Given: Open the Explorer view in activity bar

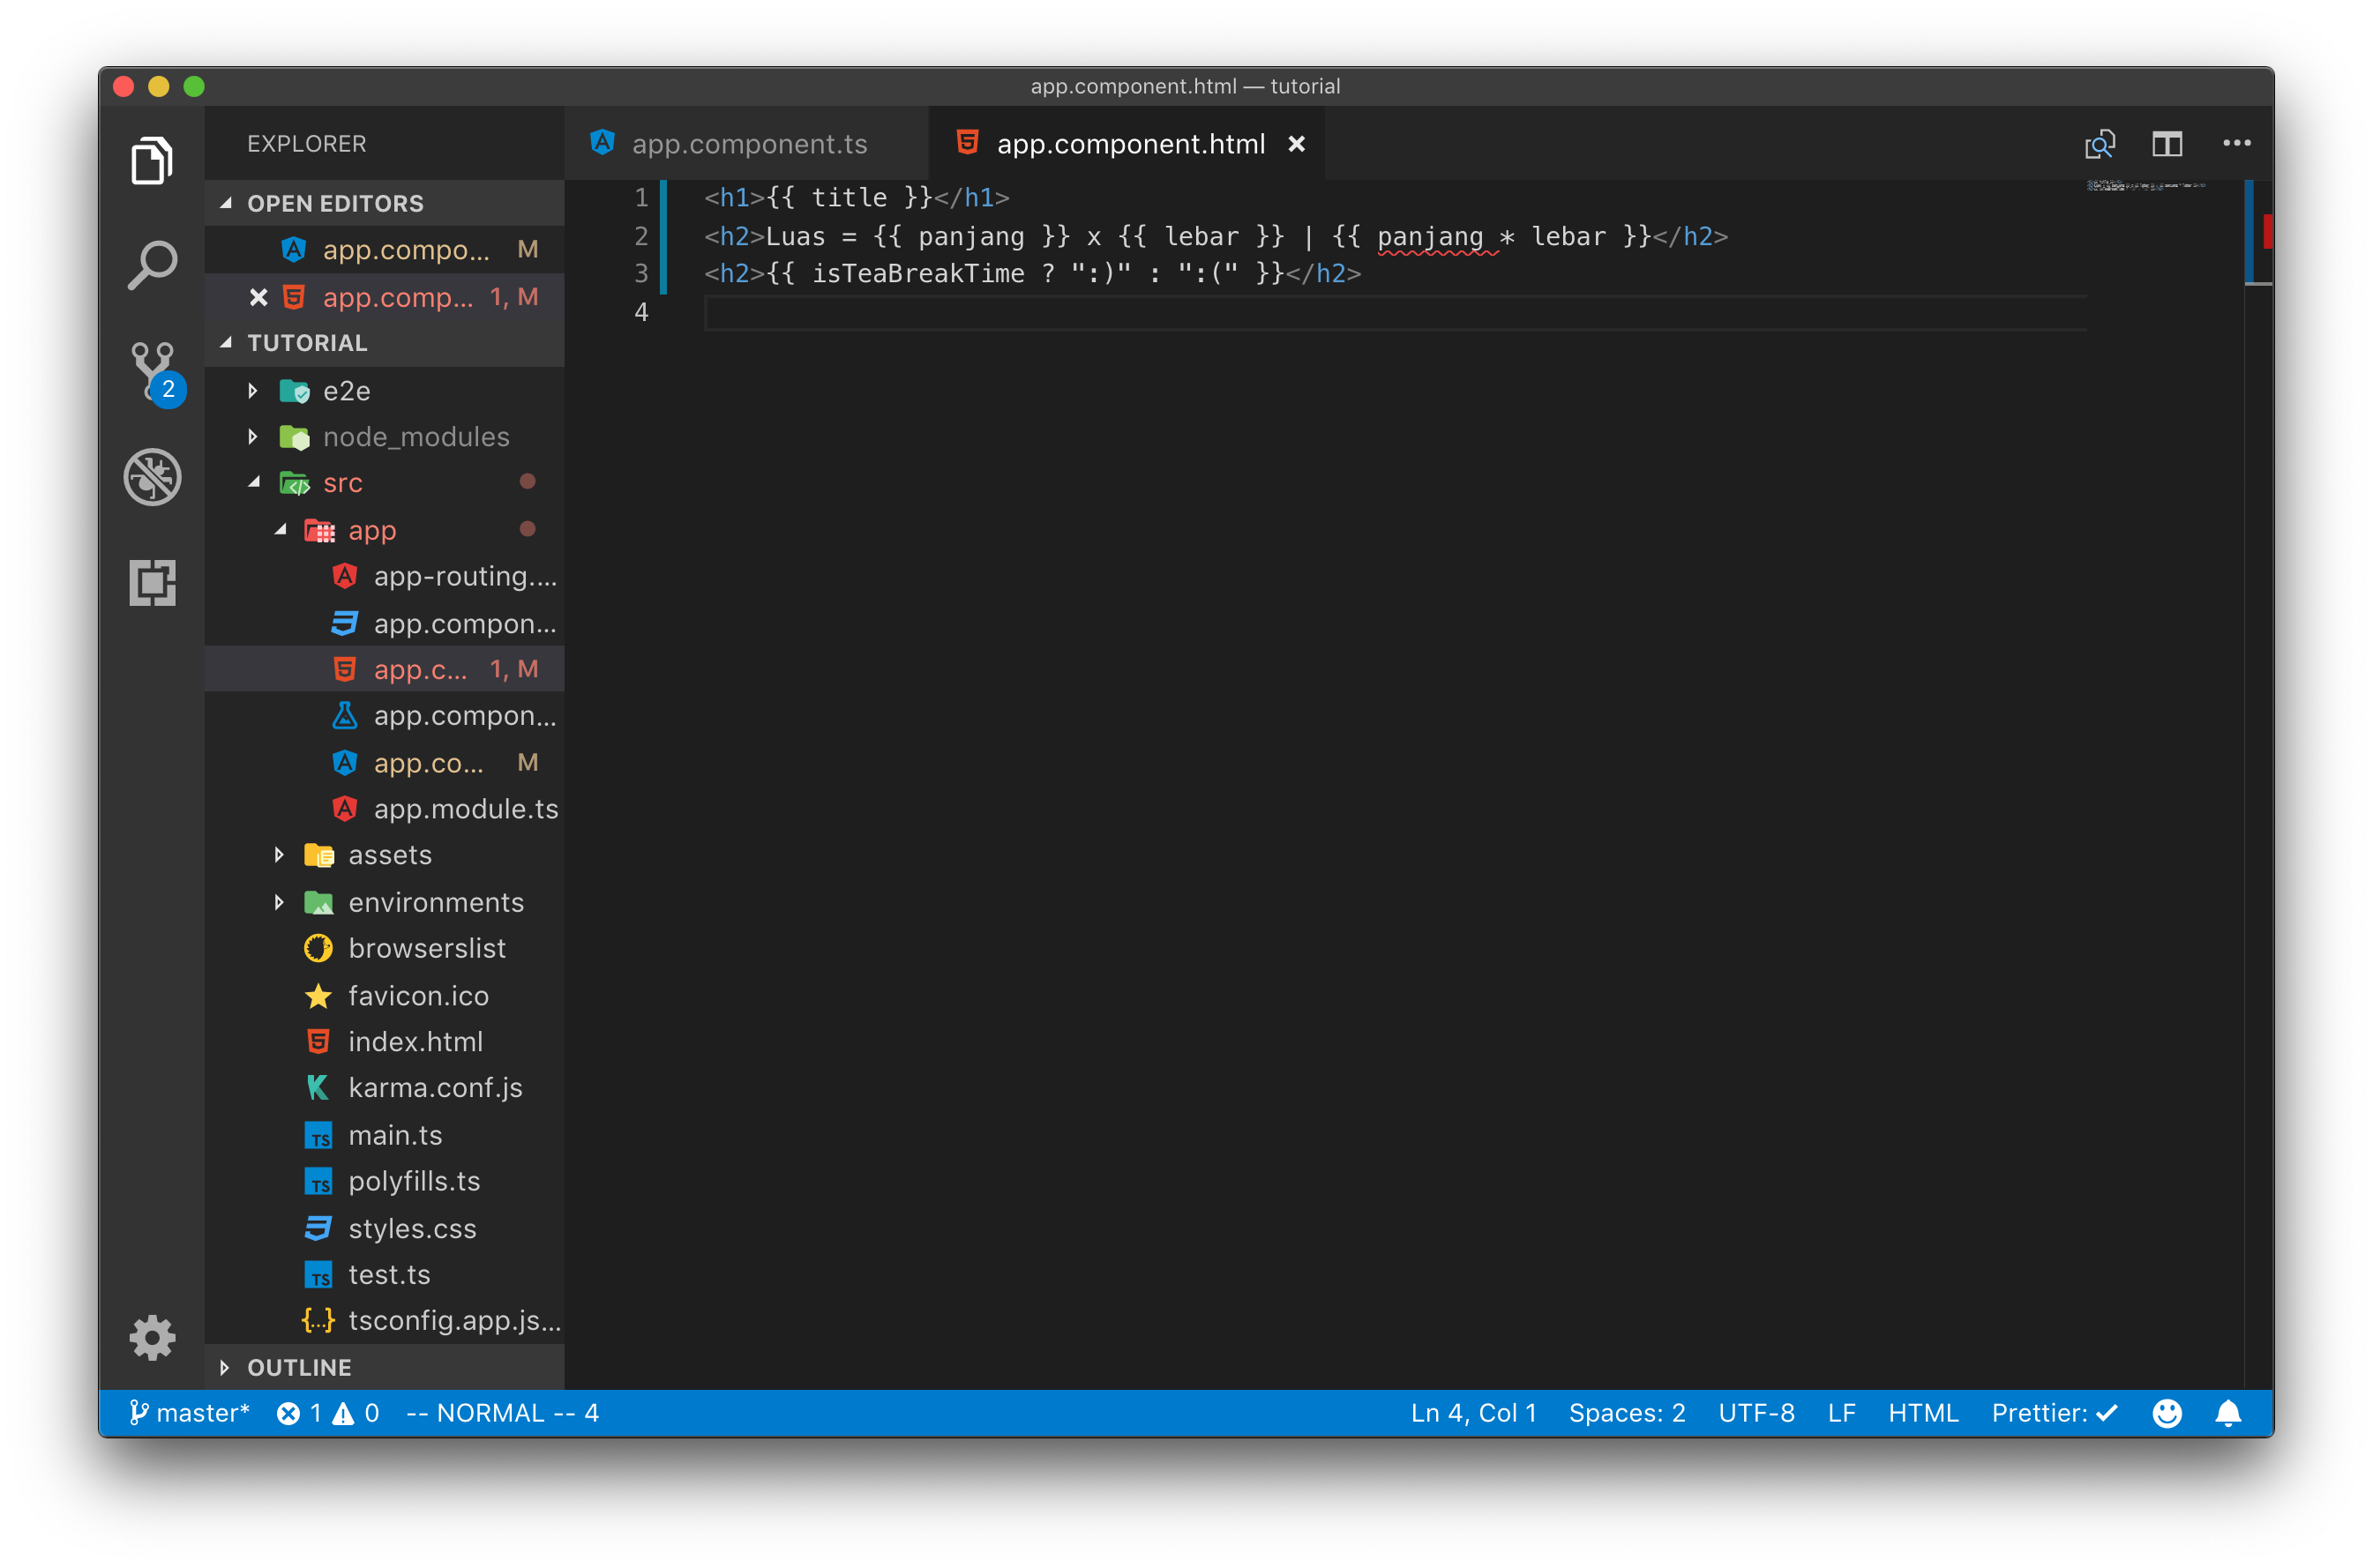Looking at the screenshot, I should pos(152,160).
